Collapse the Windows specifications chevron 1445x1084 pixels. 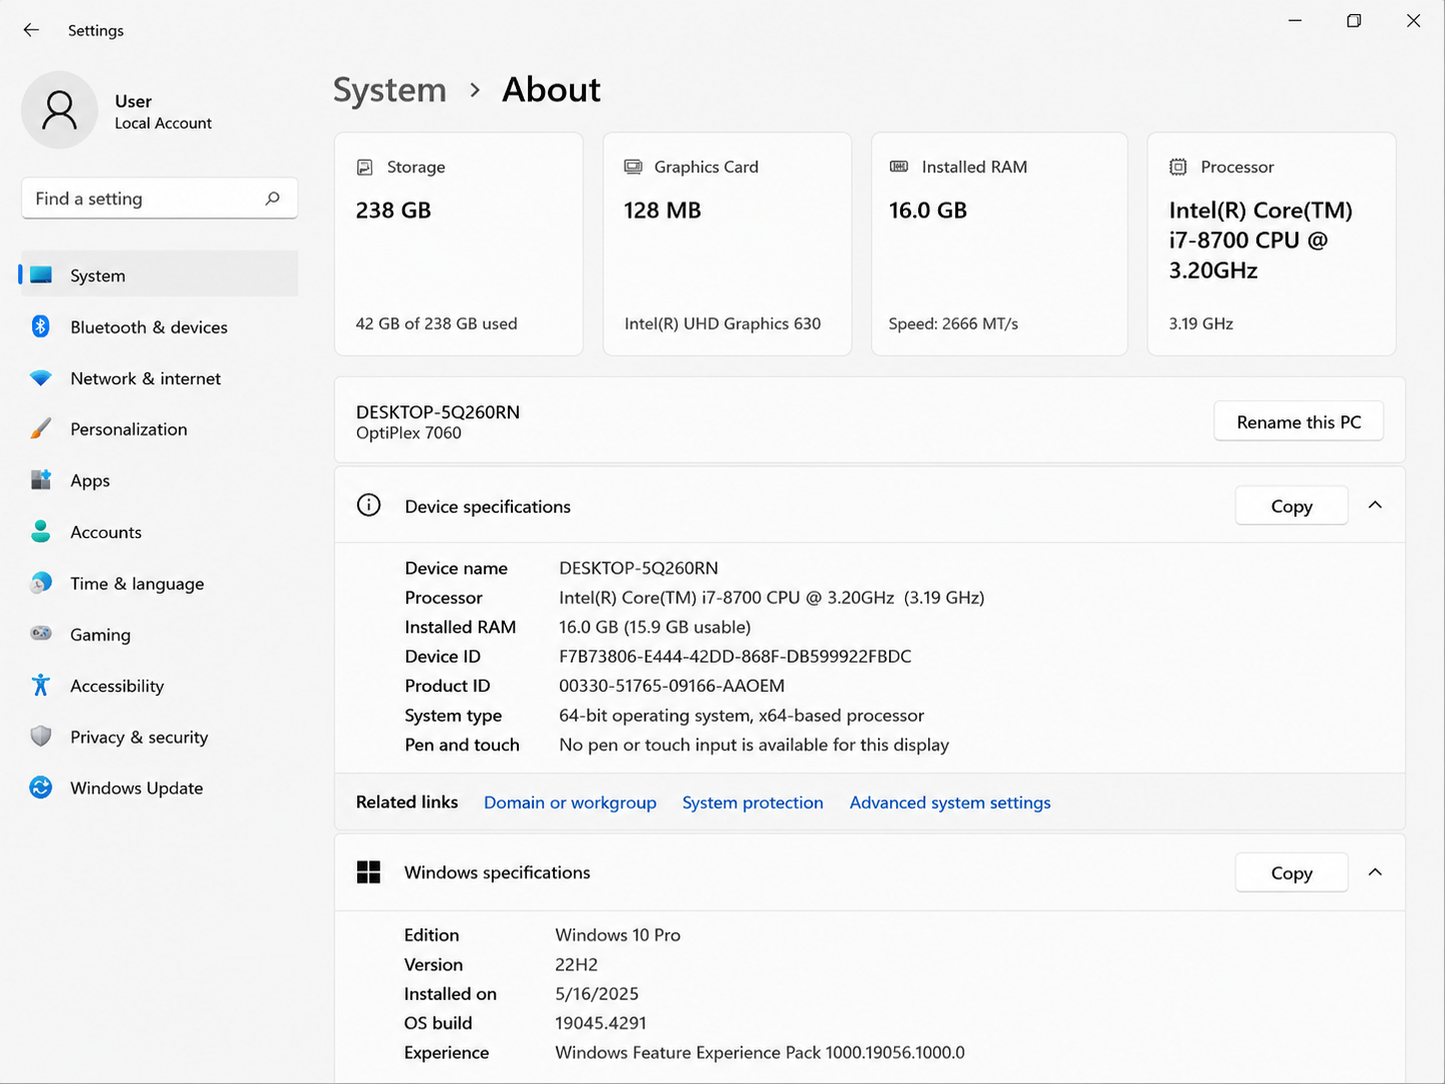coord(1375,873)
